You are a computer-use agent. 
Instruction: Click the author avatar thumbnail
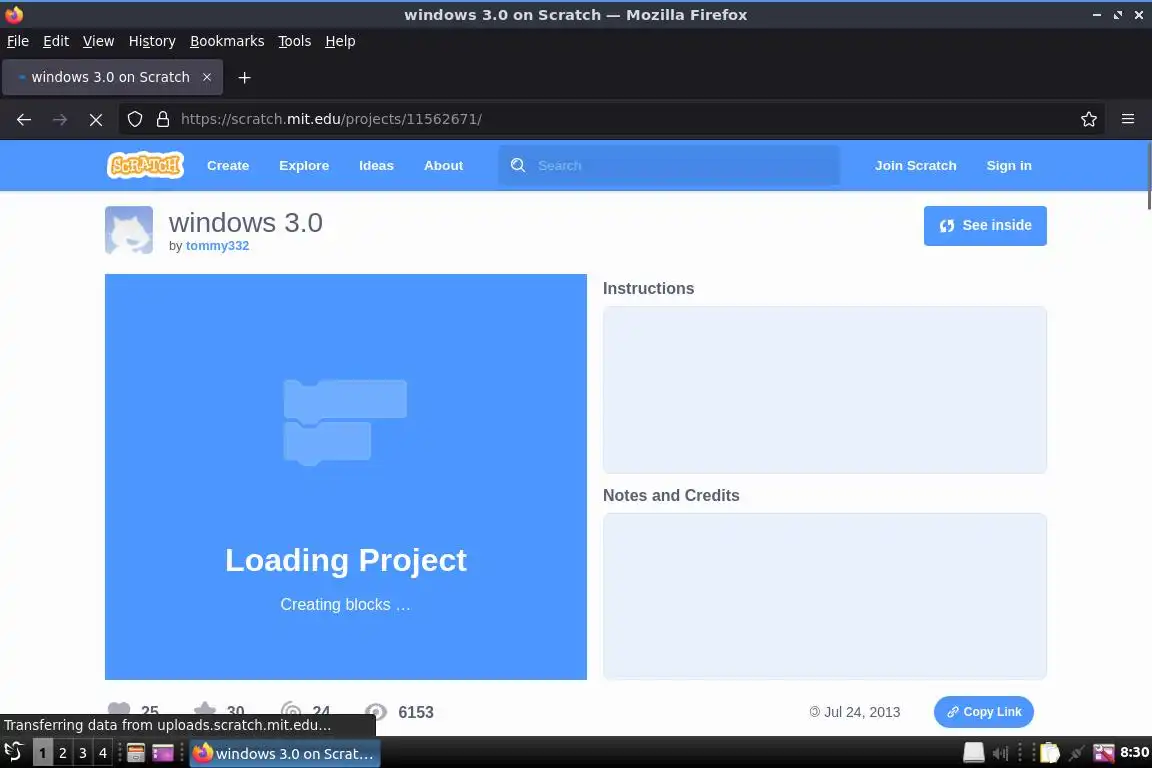click(129, 230)
